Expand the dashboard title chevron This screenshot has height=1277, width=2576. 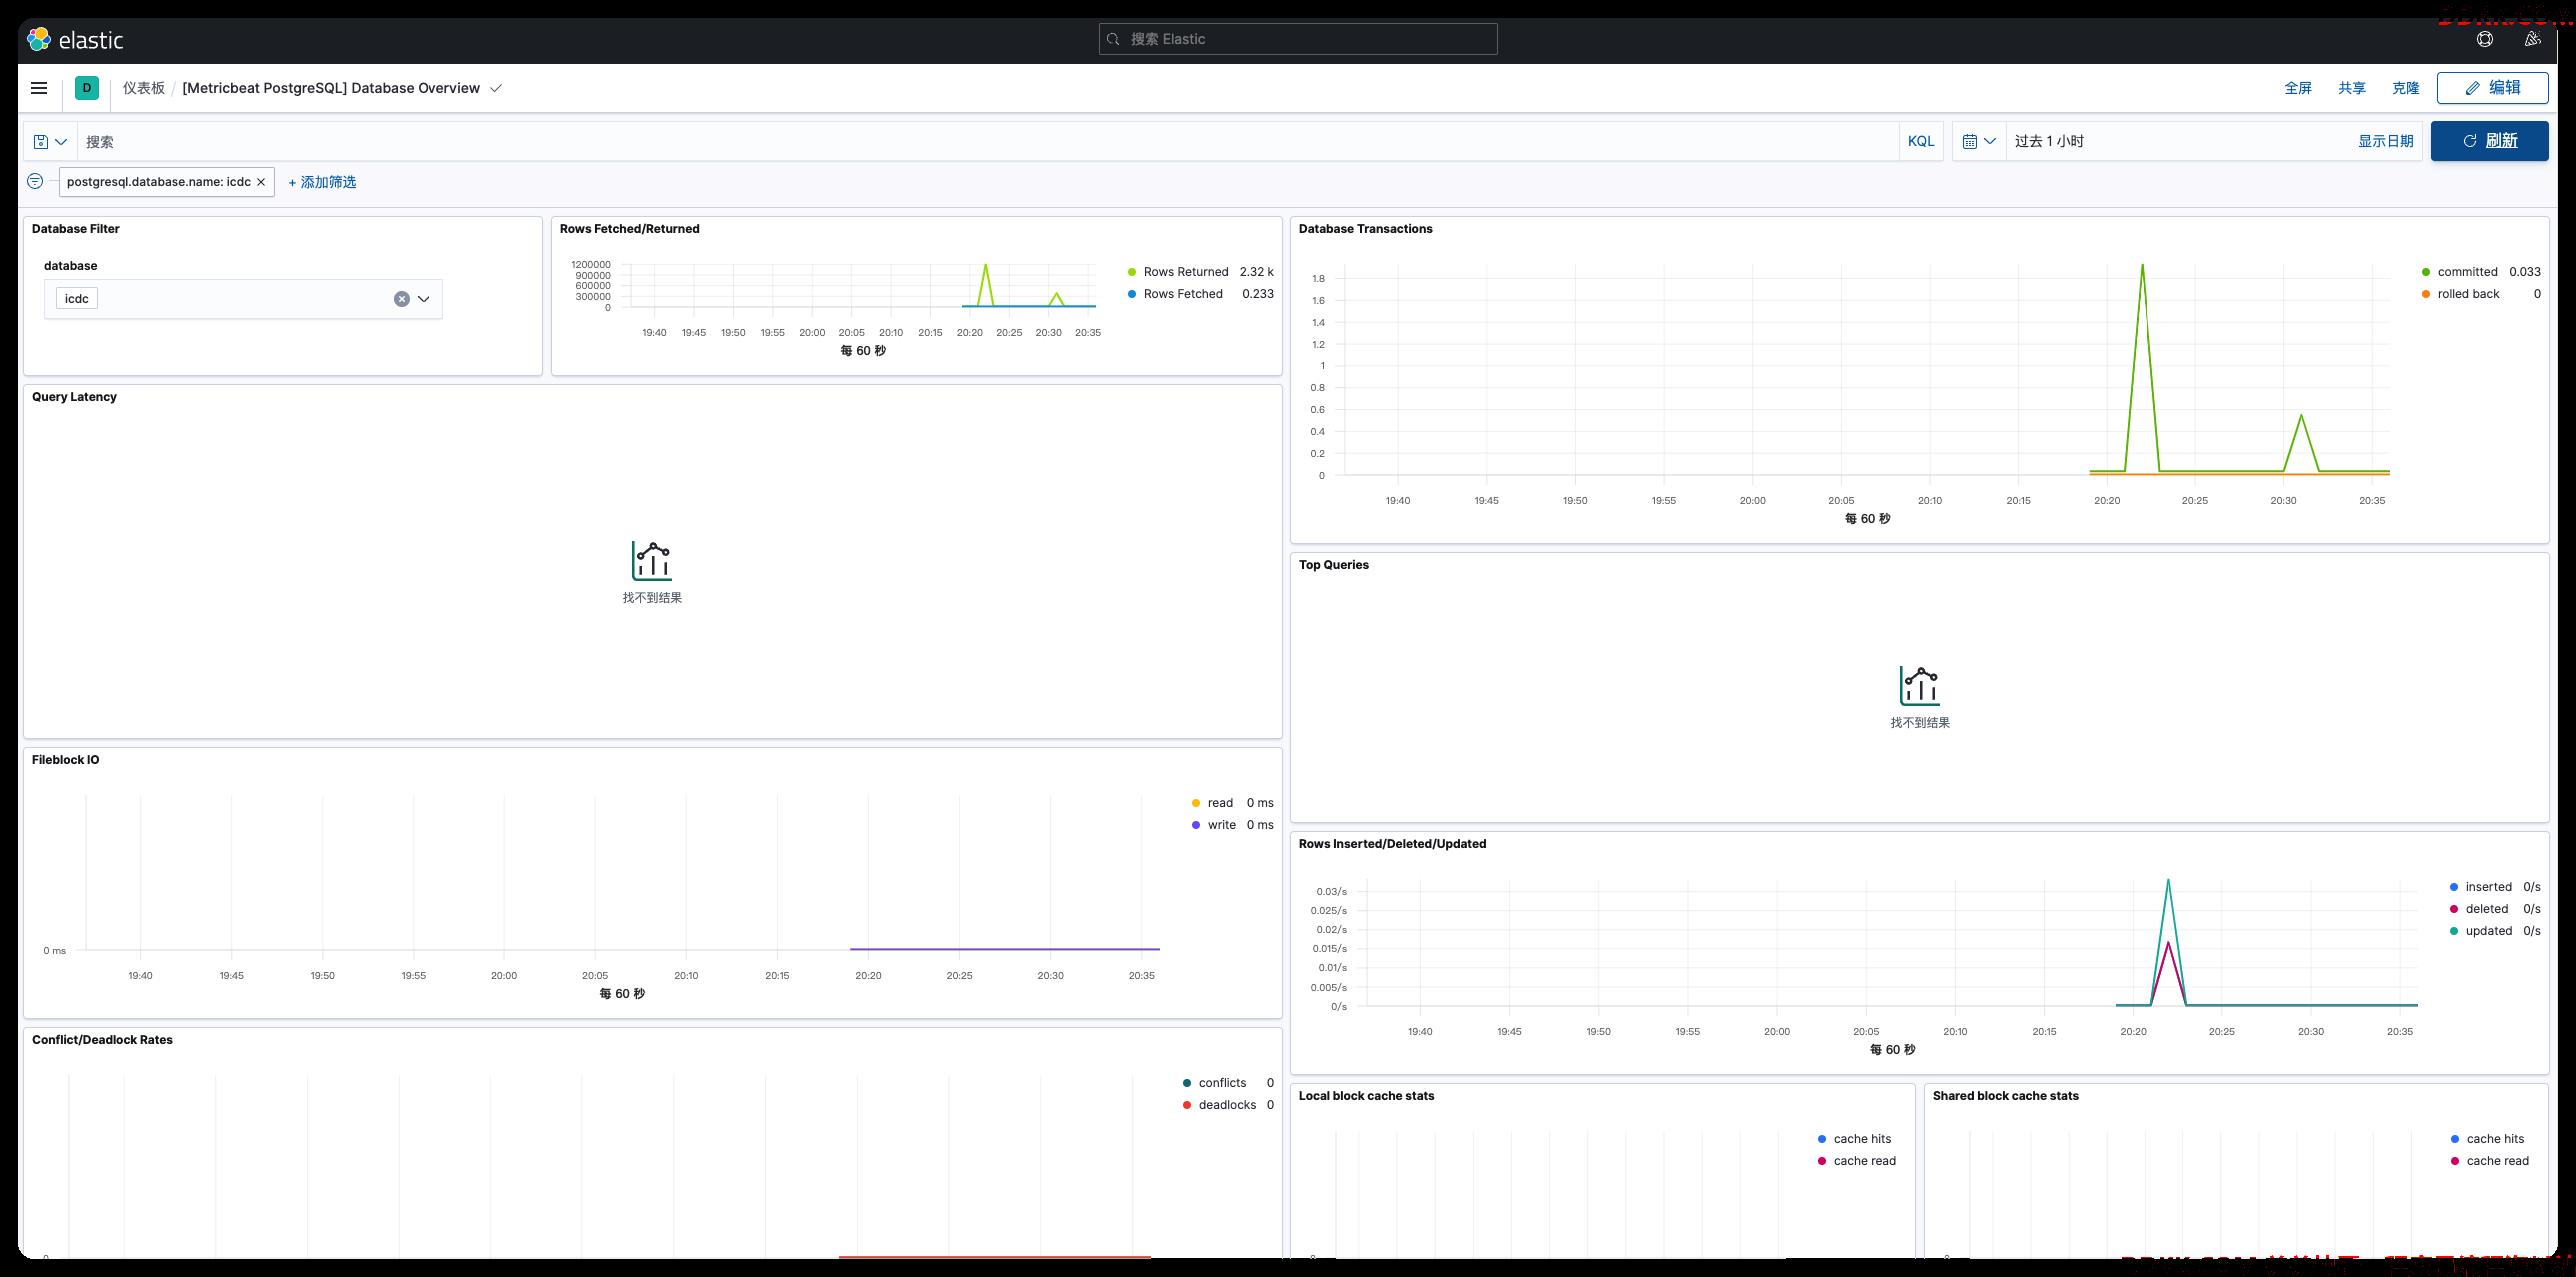tap(496, 88)
